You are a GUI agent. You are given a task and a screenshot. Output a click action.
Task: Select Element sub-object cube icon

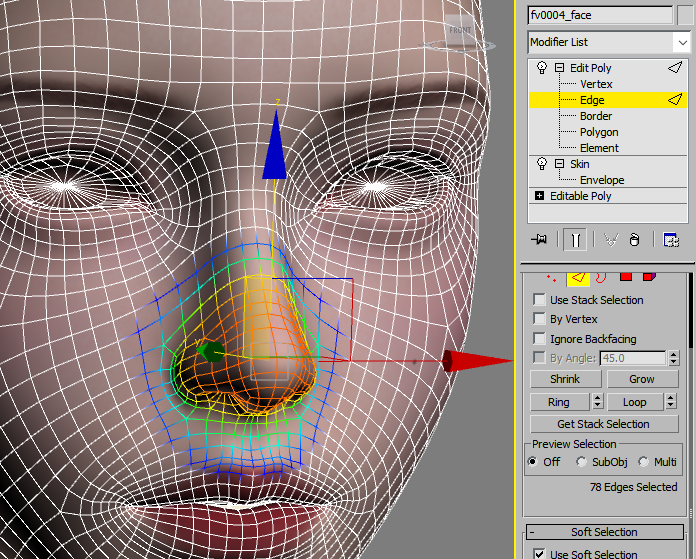[649, 277]
